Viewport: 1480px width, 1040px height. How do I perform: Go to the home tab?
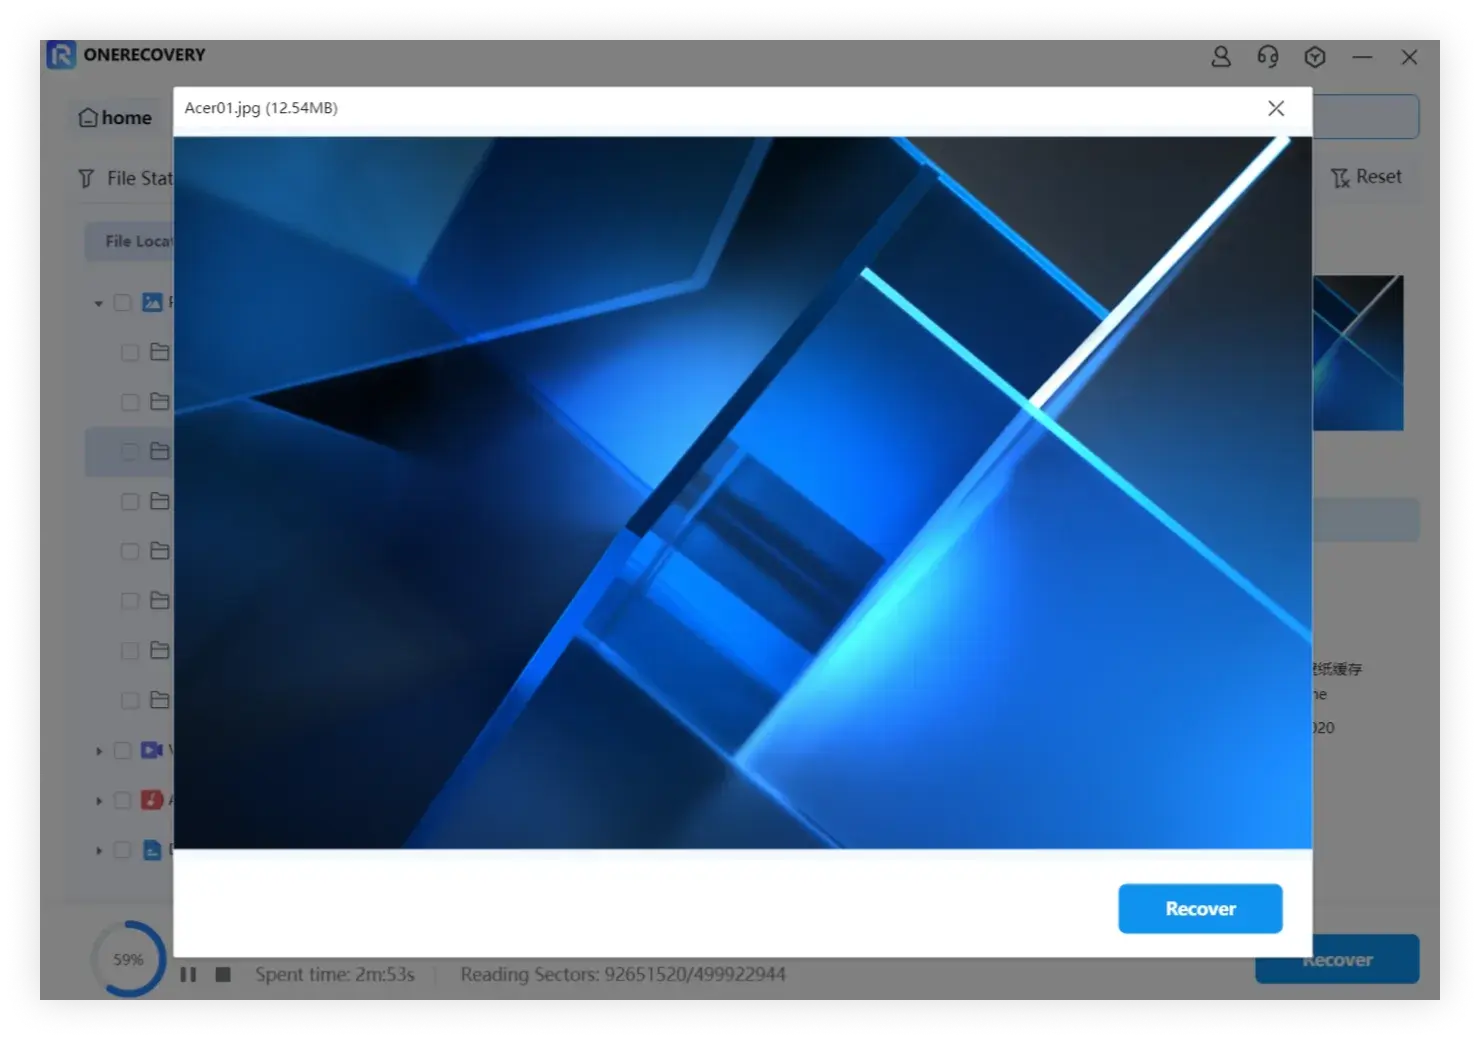(x=115, y=118)
